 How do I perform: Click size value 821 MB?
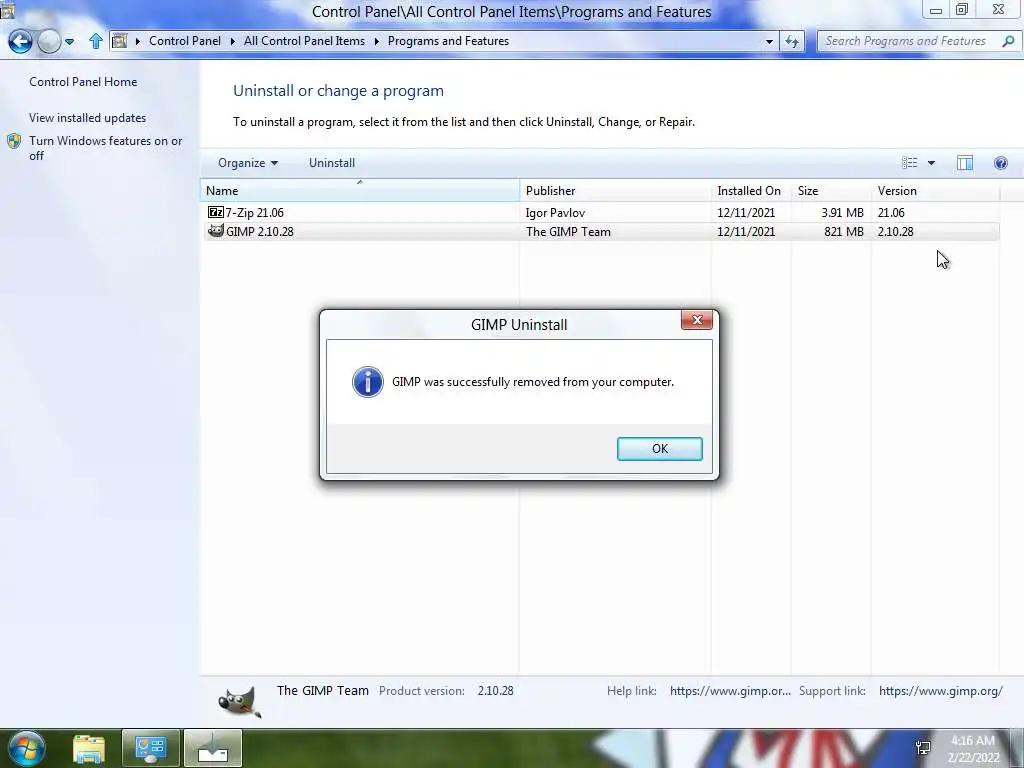[844, 232]
